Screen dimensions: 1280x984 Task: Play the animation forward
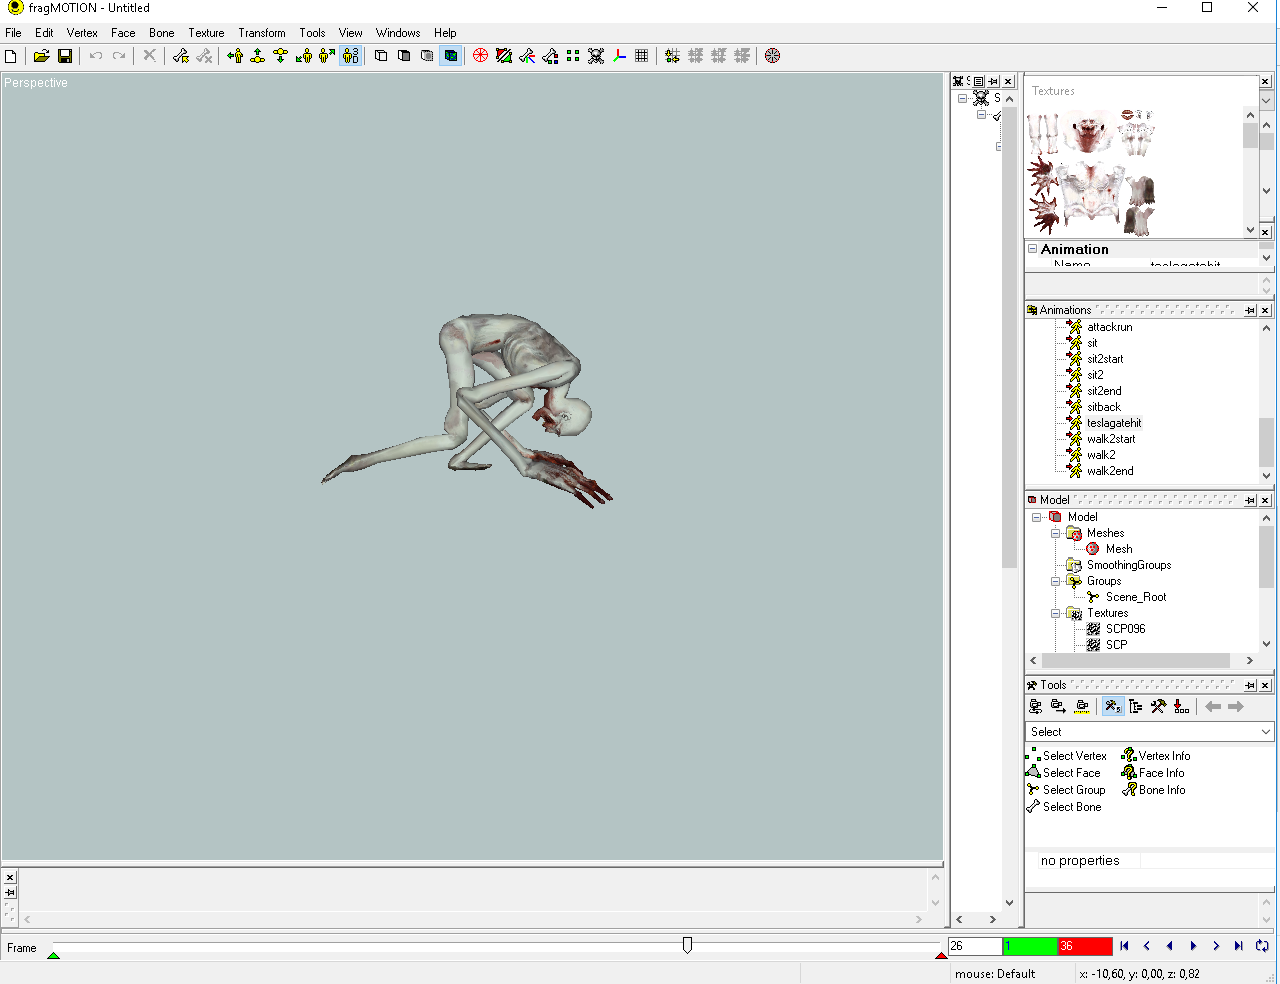1193,946
